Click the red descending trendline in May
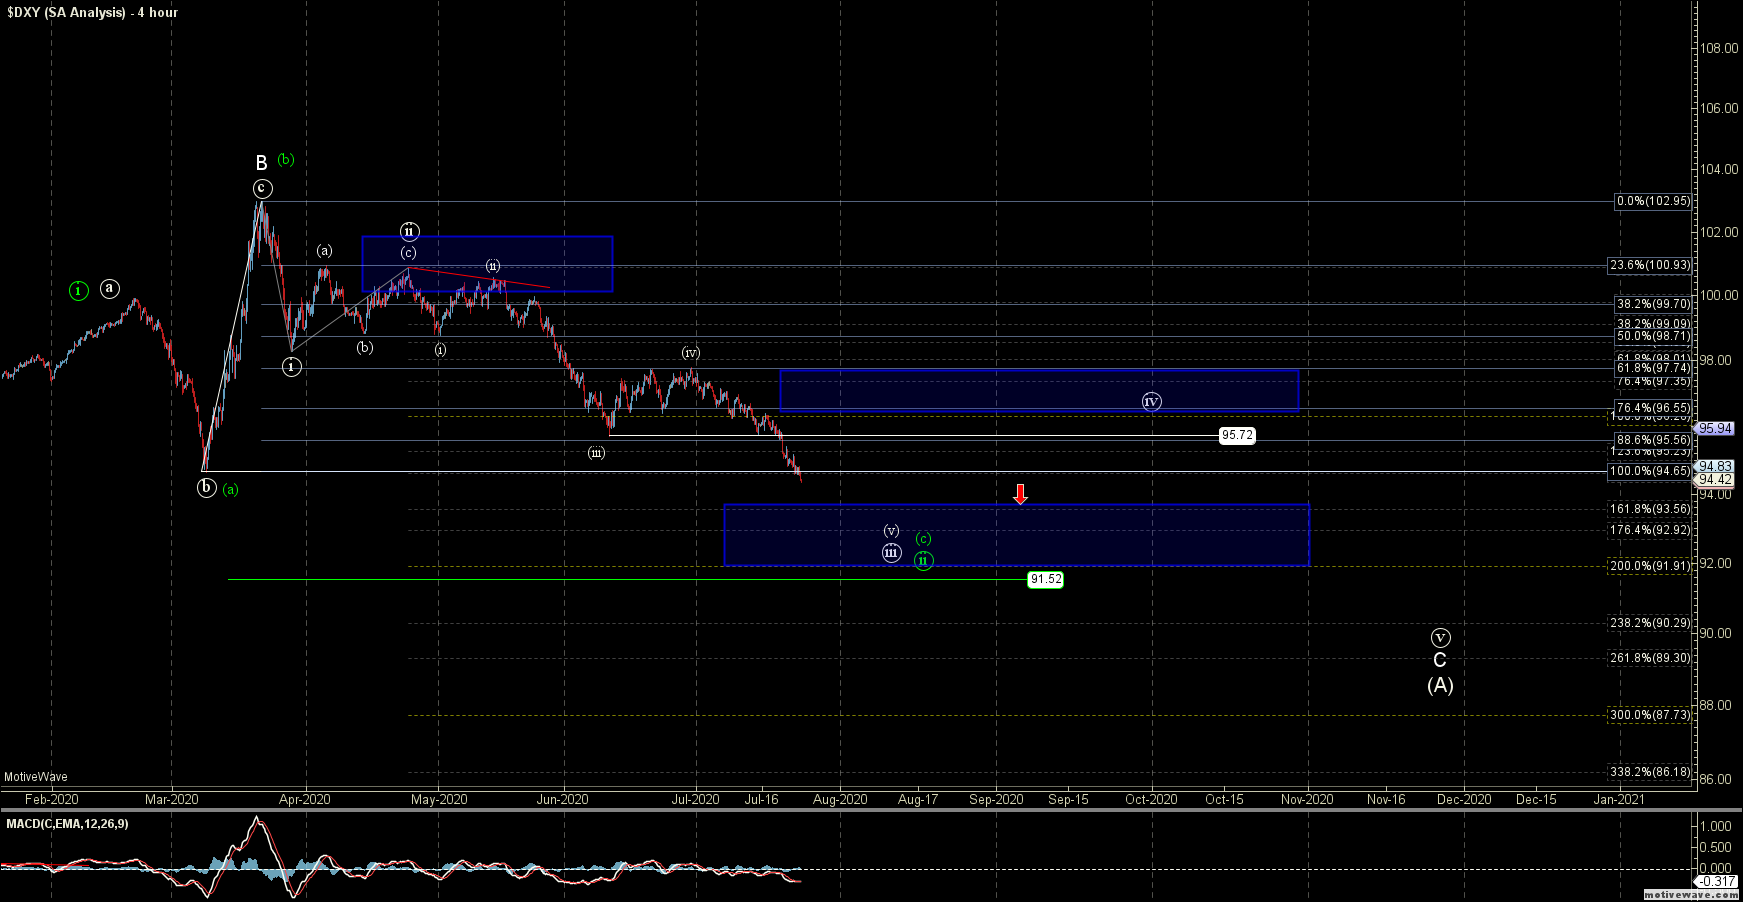The height and width of the screenshot is (902, 1743). click(x=480, y=277)
